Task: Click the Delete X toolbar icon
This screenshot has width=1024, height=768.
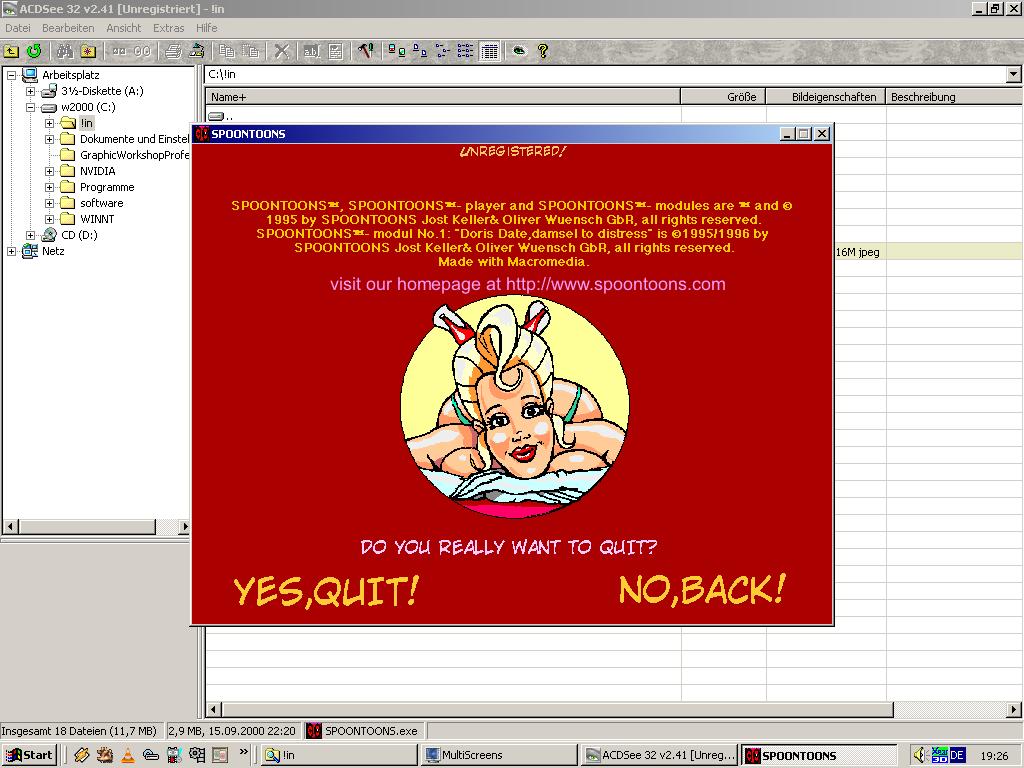Action: point(281,51)
